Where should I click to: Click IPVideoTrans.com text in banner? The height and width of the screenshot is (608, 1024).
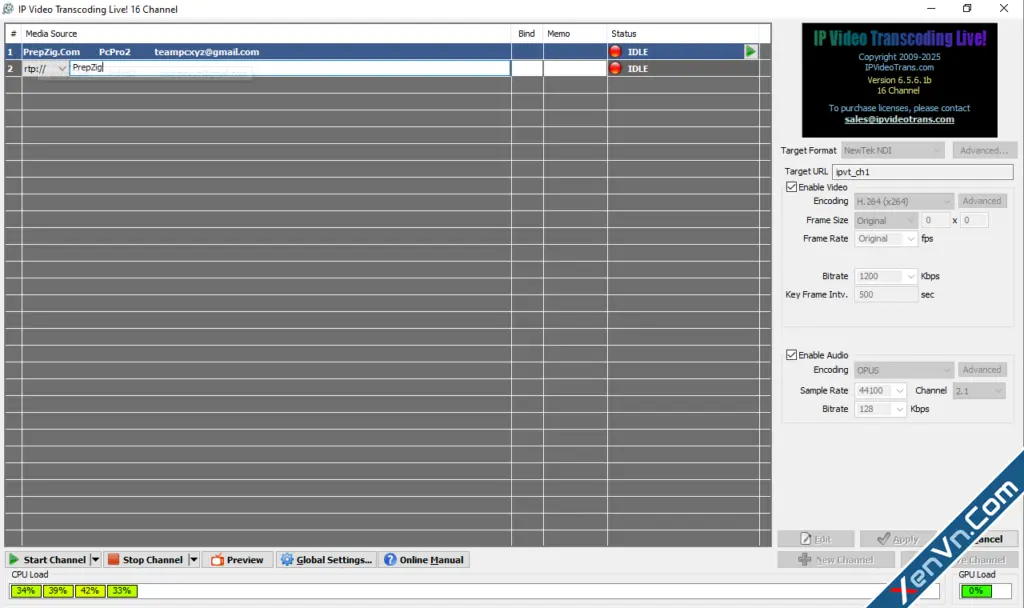click(x=899, y=67)
